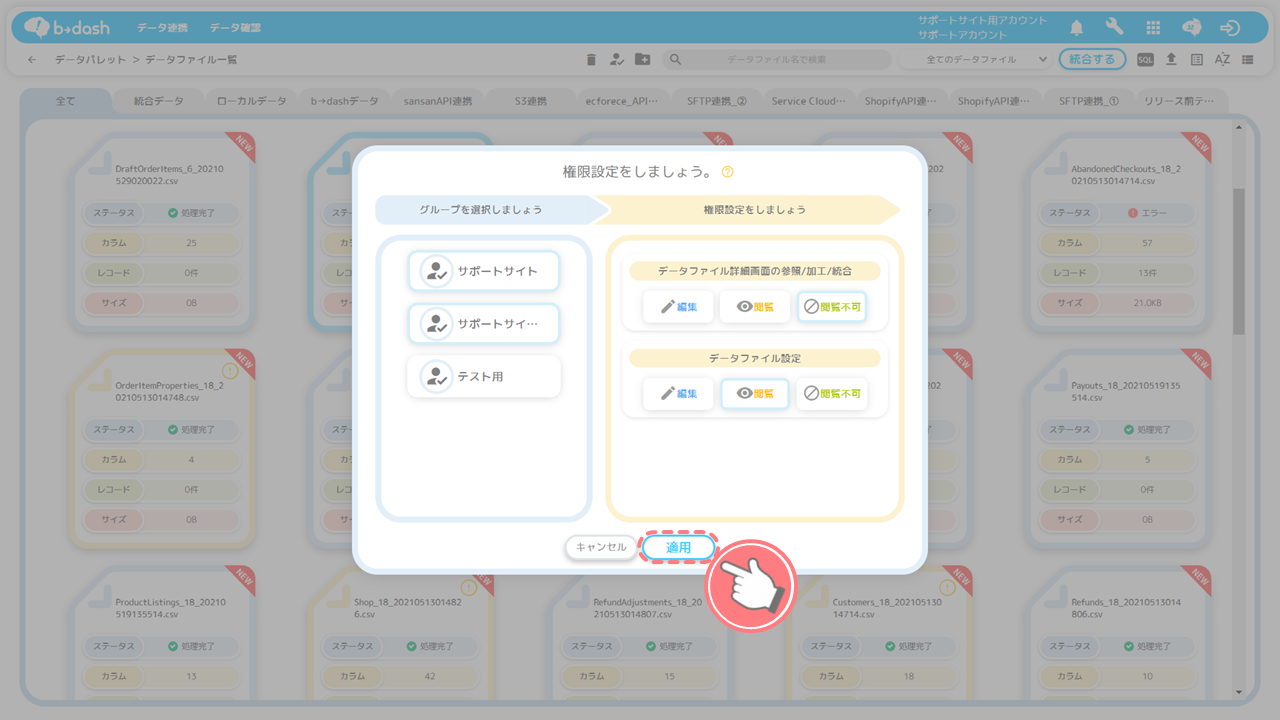Image resolution: width=1280 pixels, height=720 pixels.
Task: Click the add folder icon
Action: point(642,60)
